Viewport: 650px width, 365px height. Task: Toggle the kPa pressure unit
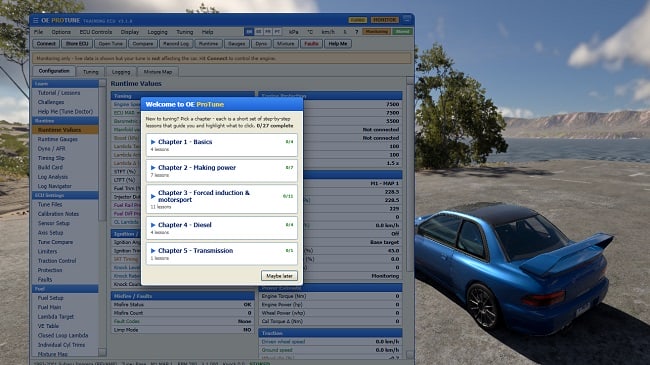(x=293, y=32)
